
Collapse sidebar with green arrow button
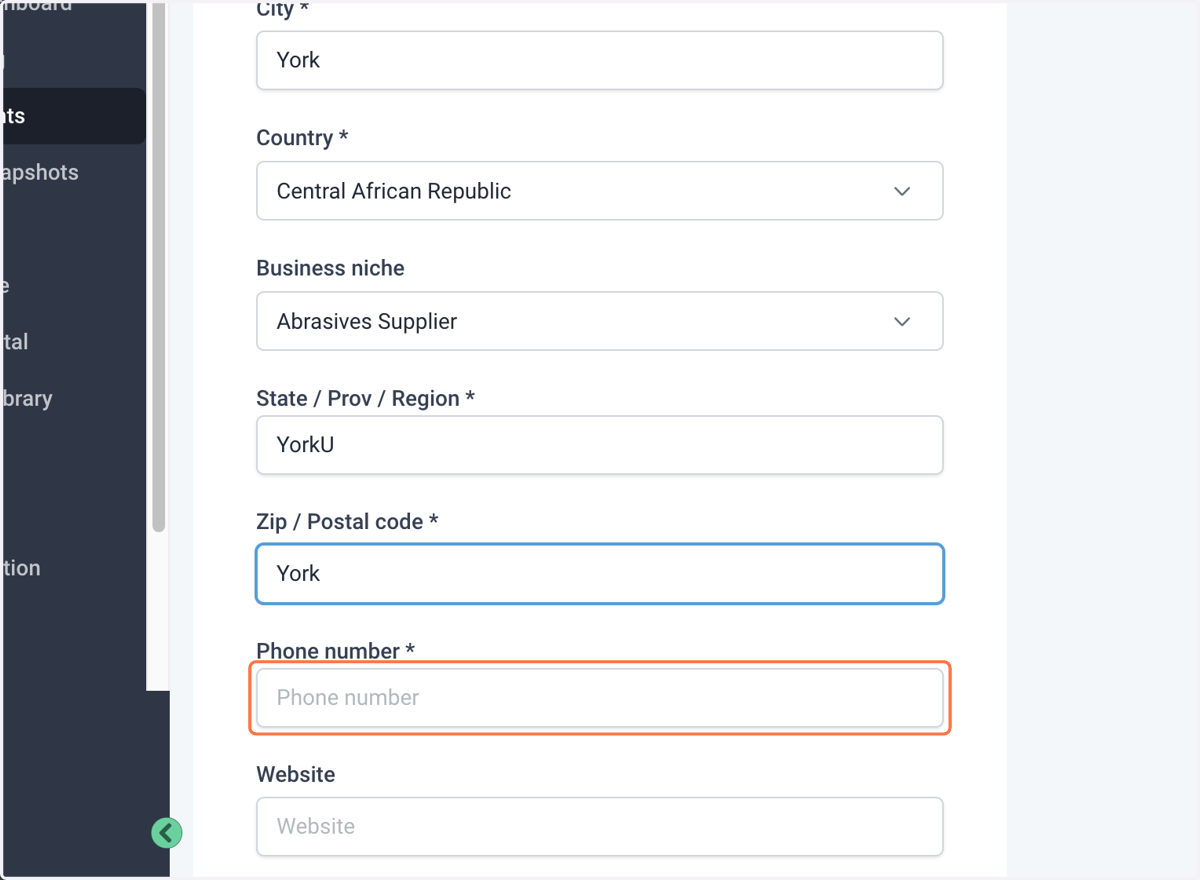click(166, 832)
